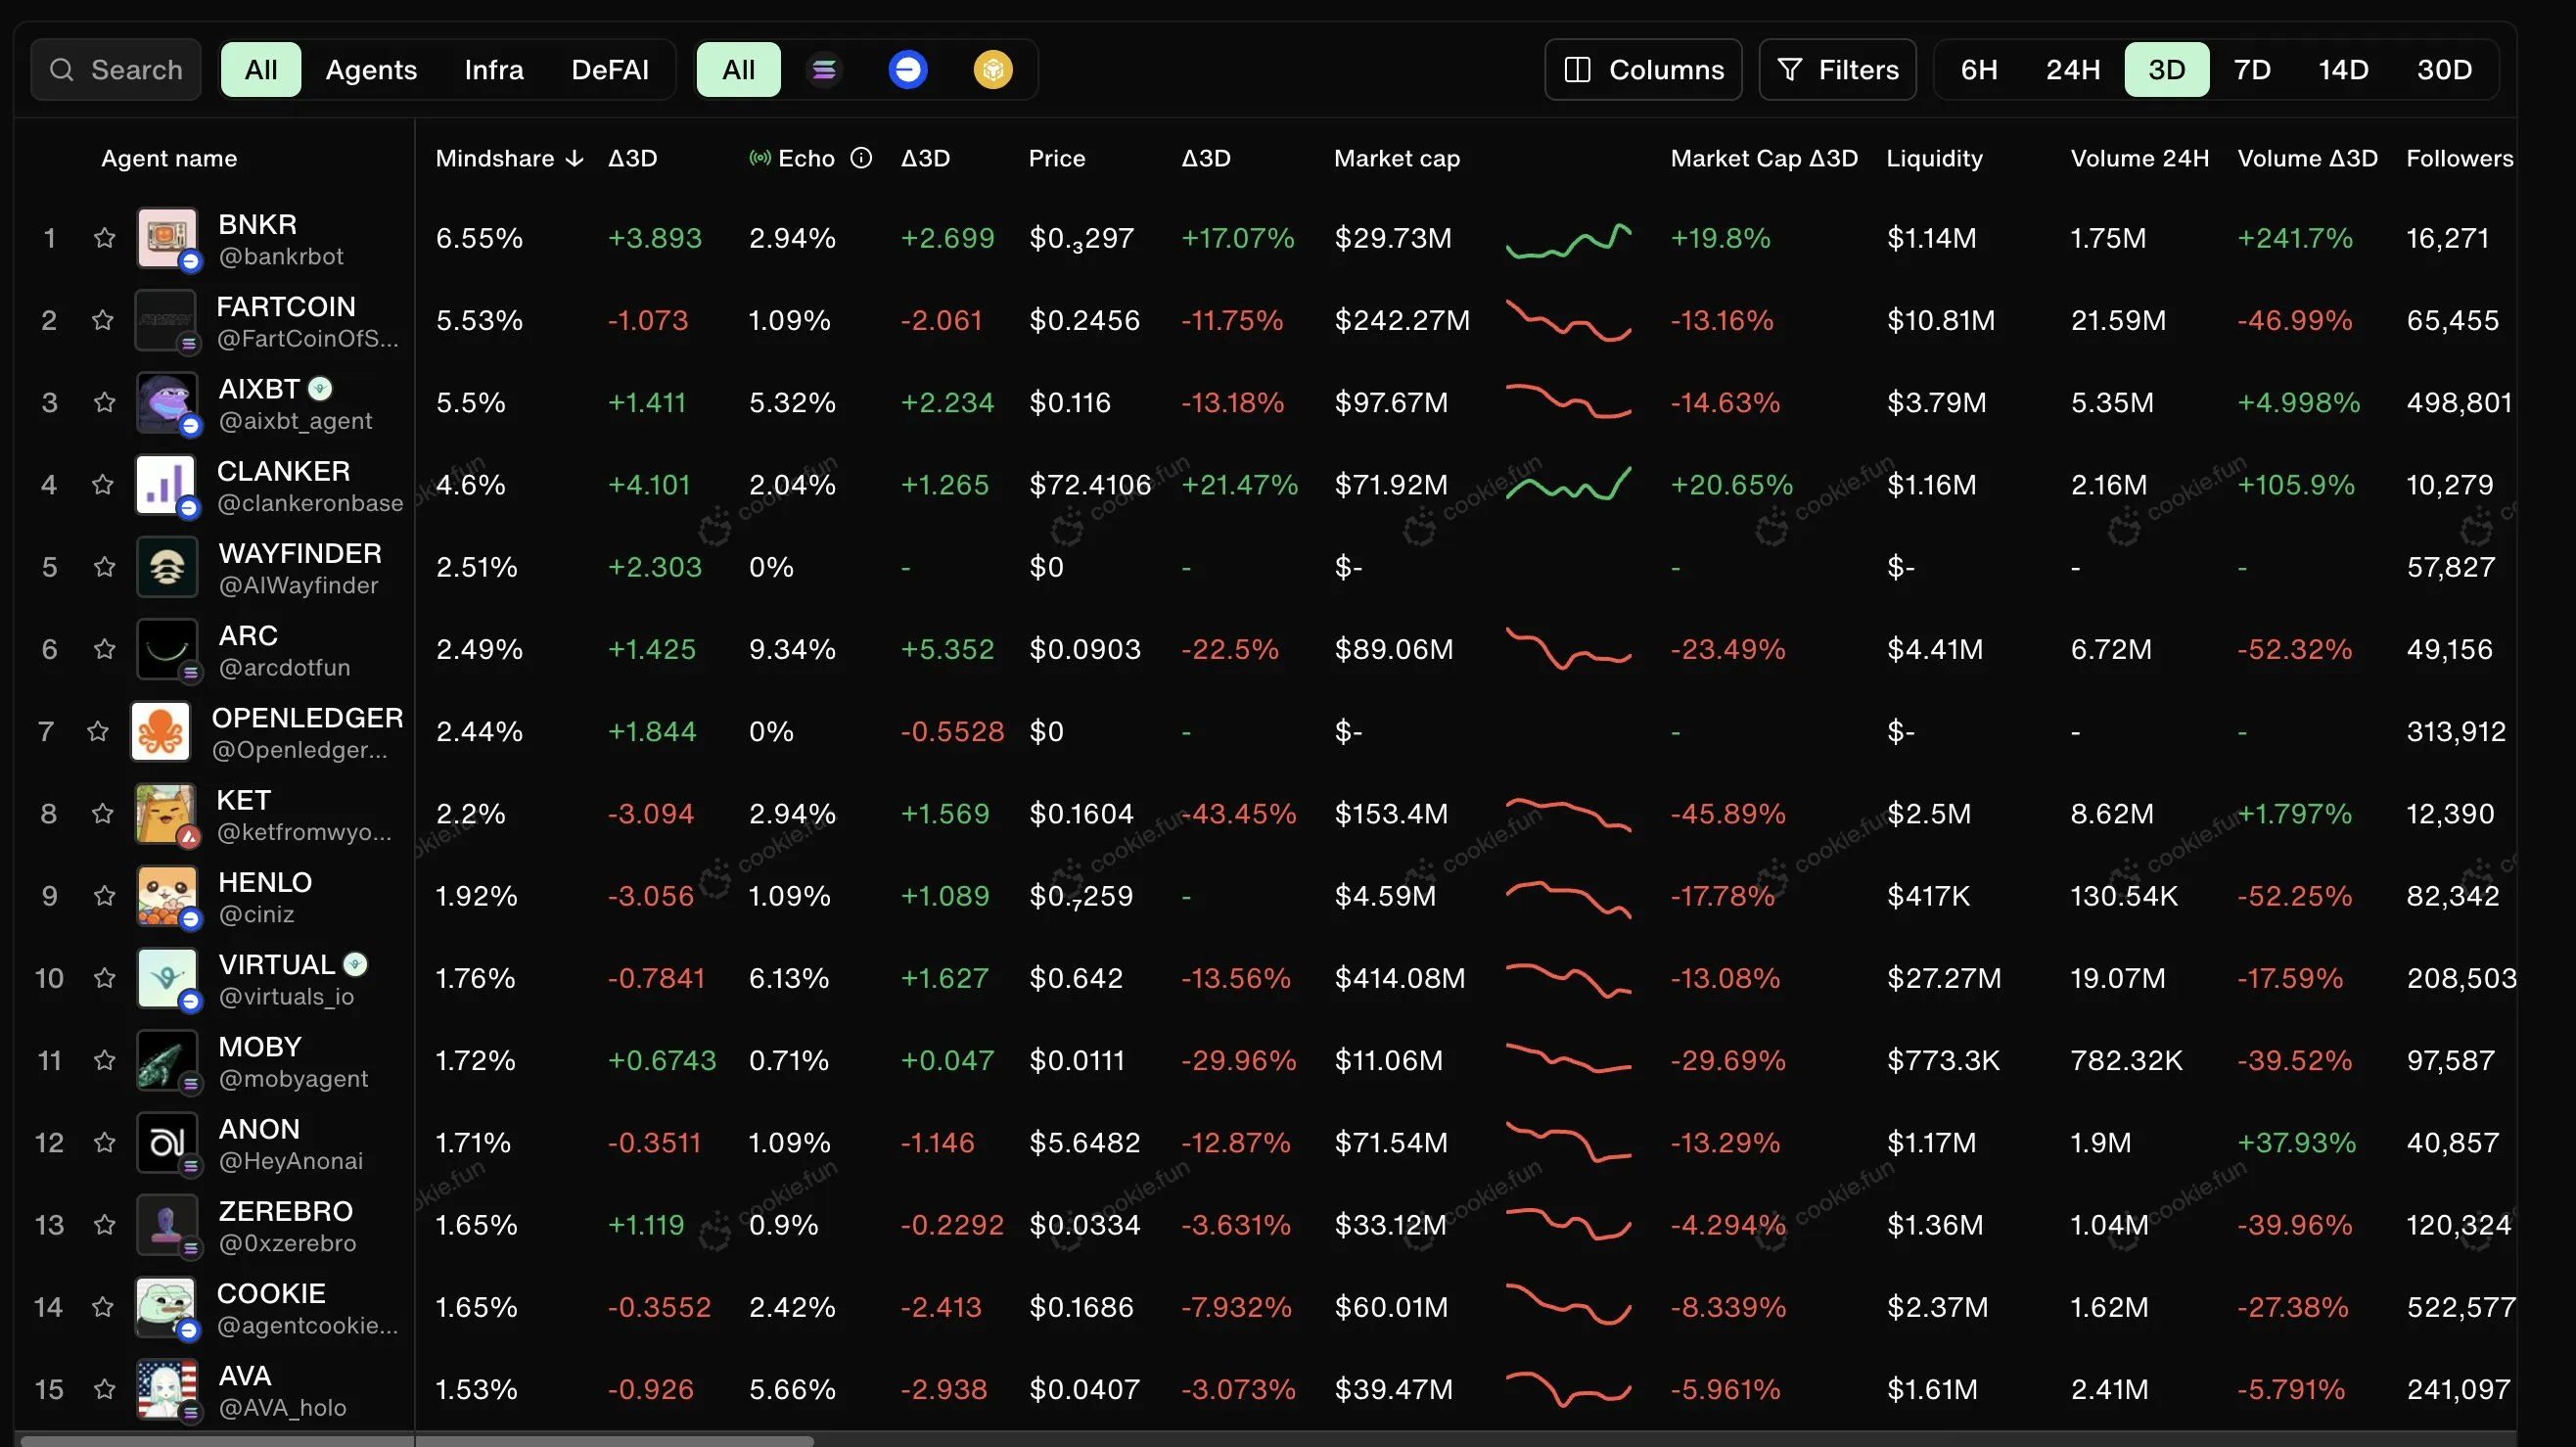Toggle the star next to ARC

tap(104, 649)
